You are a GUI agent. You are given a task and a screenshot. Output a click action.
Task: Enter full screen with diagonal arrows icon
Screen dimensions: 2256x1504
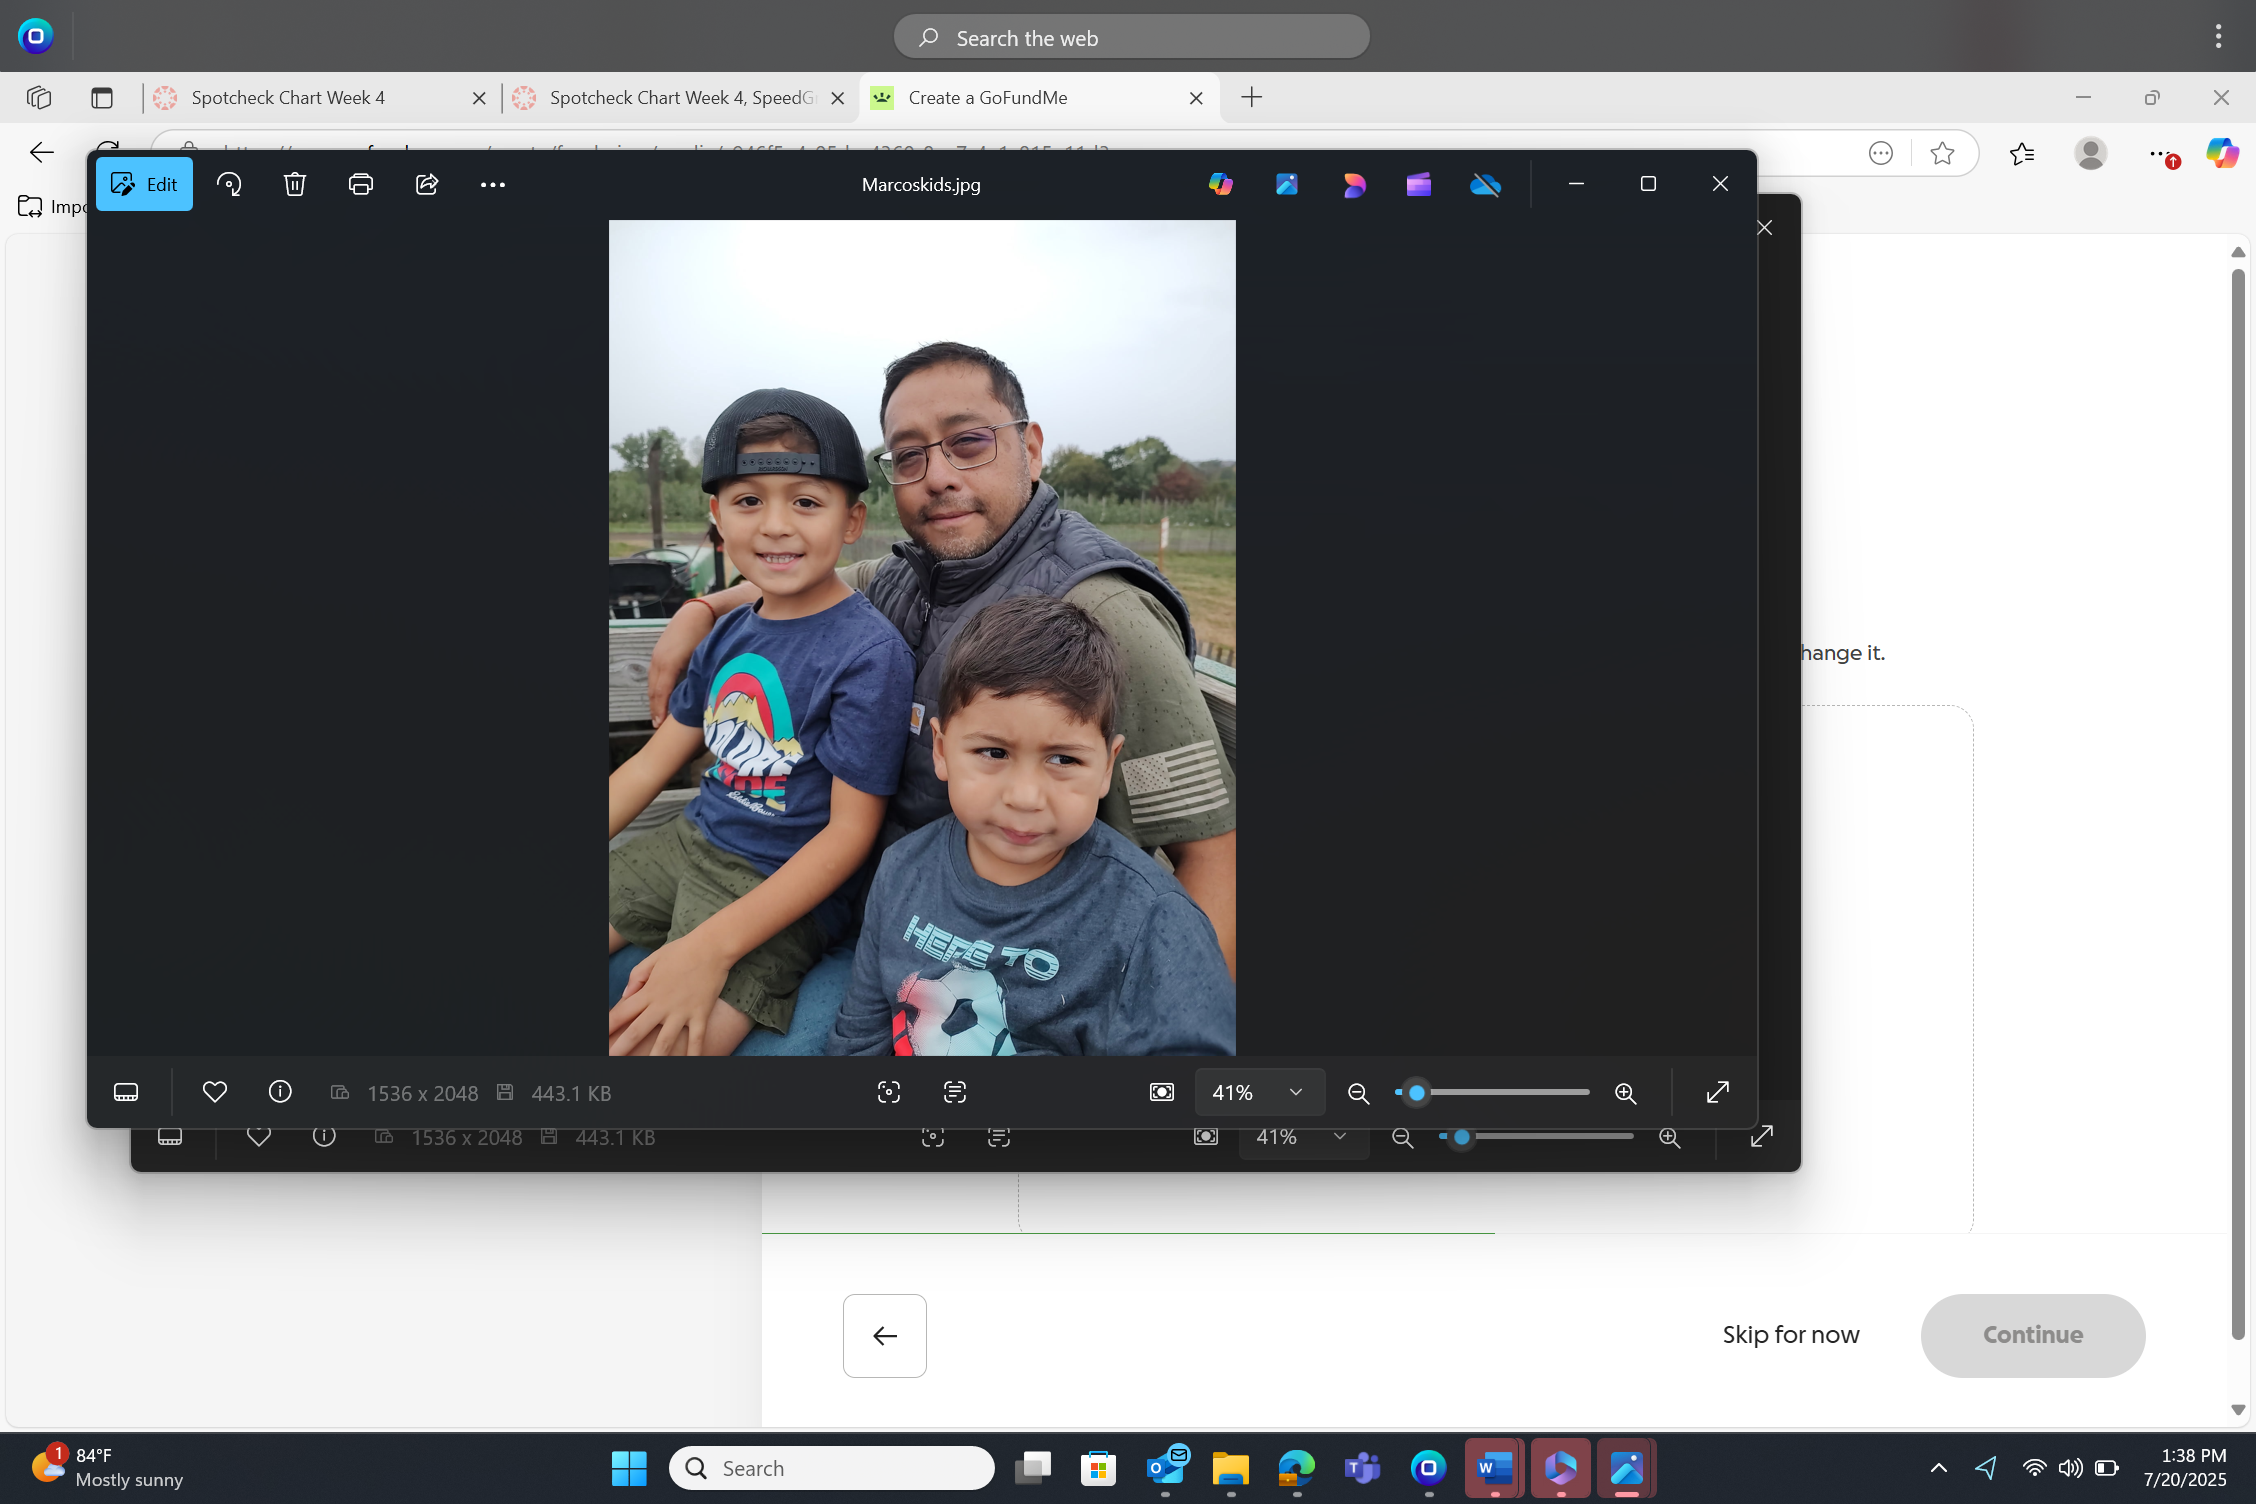pyautogui.click(x=1717, y=1092)
